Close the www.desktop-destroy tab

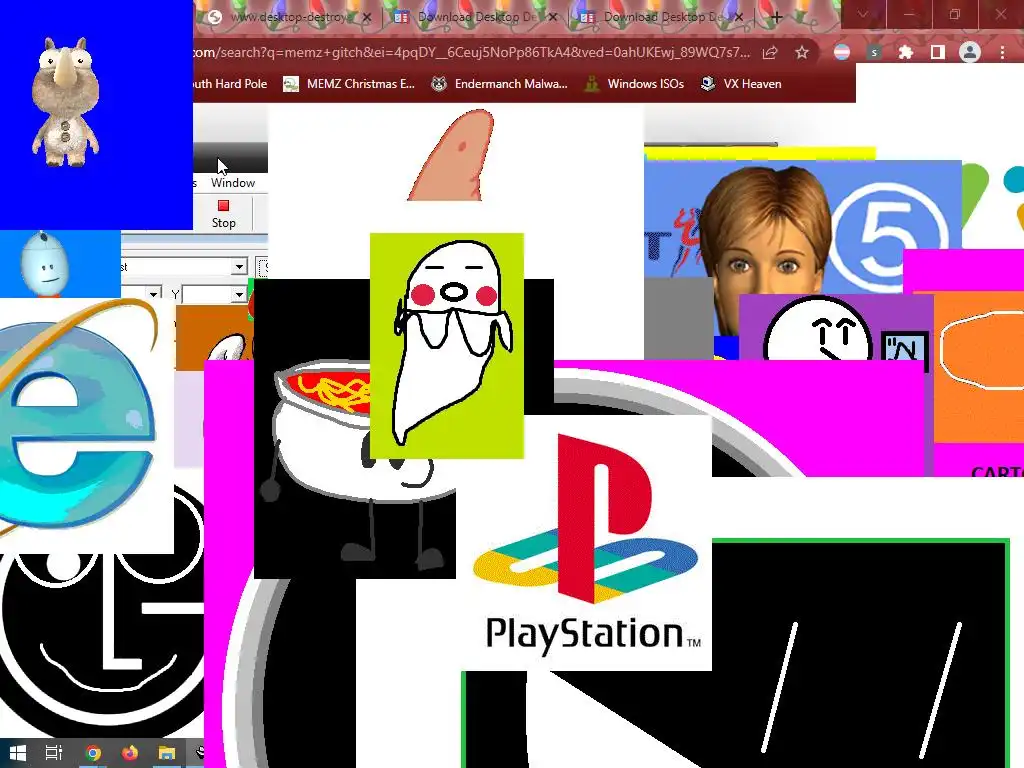coord(367,18)
